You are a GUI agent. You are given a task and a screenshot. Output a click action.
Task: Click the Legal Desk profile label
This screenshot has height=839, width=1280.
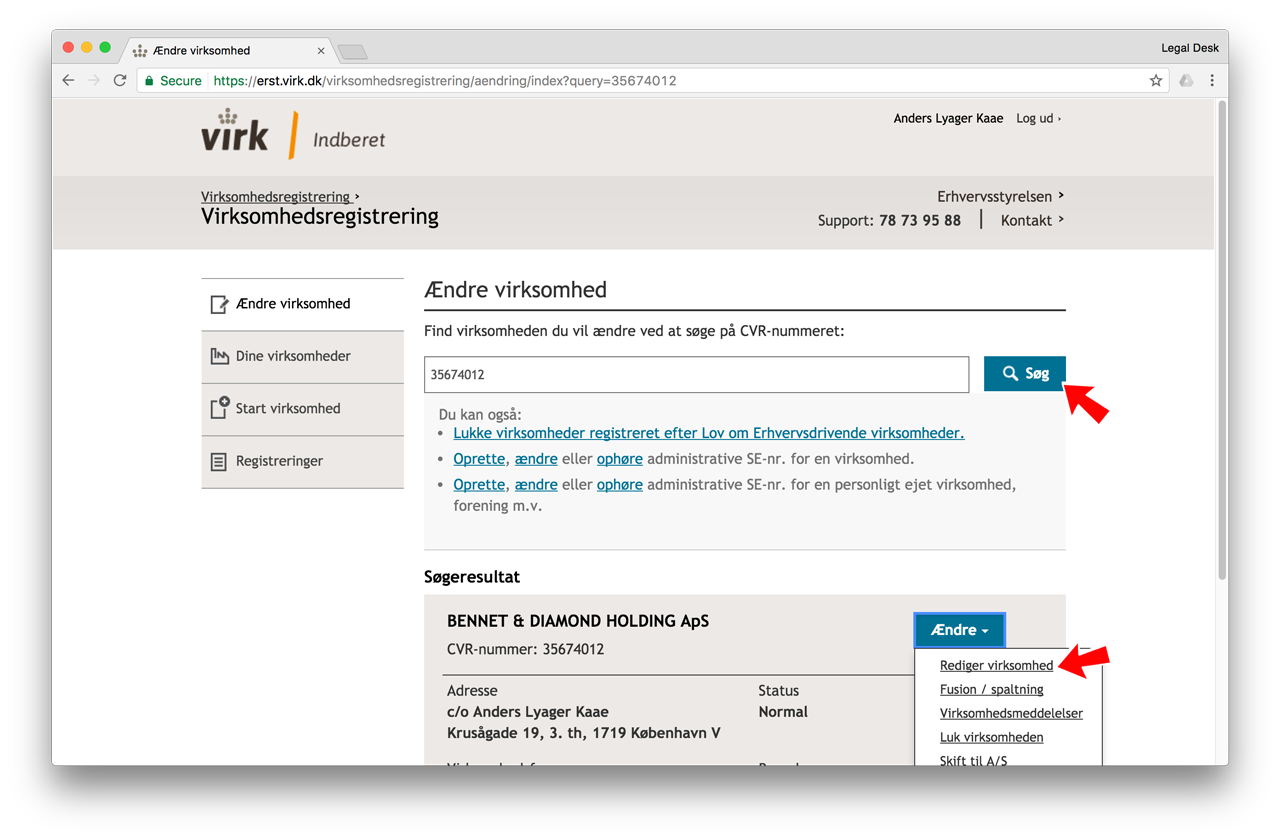tap(1190, 48)
